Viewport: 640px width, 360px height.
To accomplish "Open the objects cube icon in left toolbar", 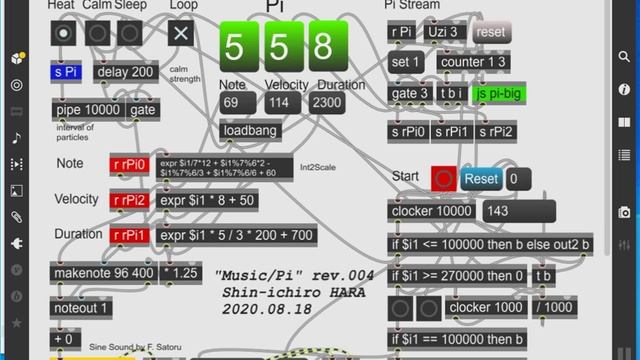I will pyautogui.click(x=17, y=58).
